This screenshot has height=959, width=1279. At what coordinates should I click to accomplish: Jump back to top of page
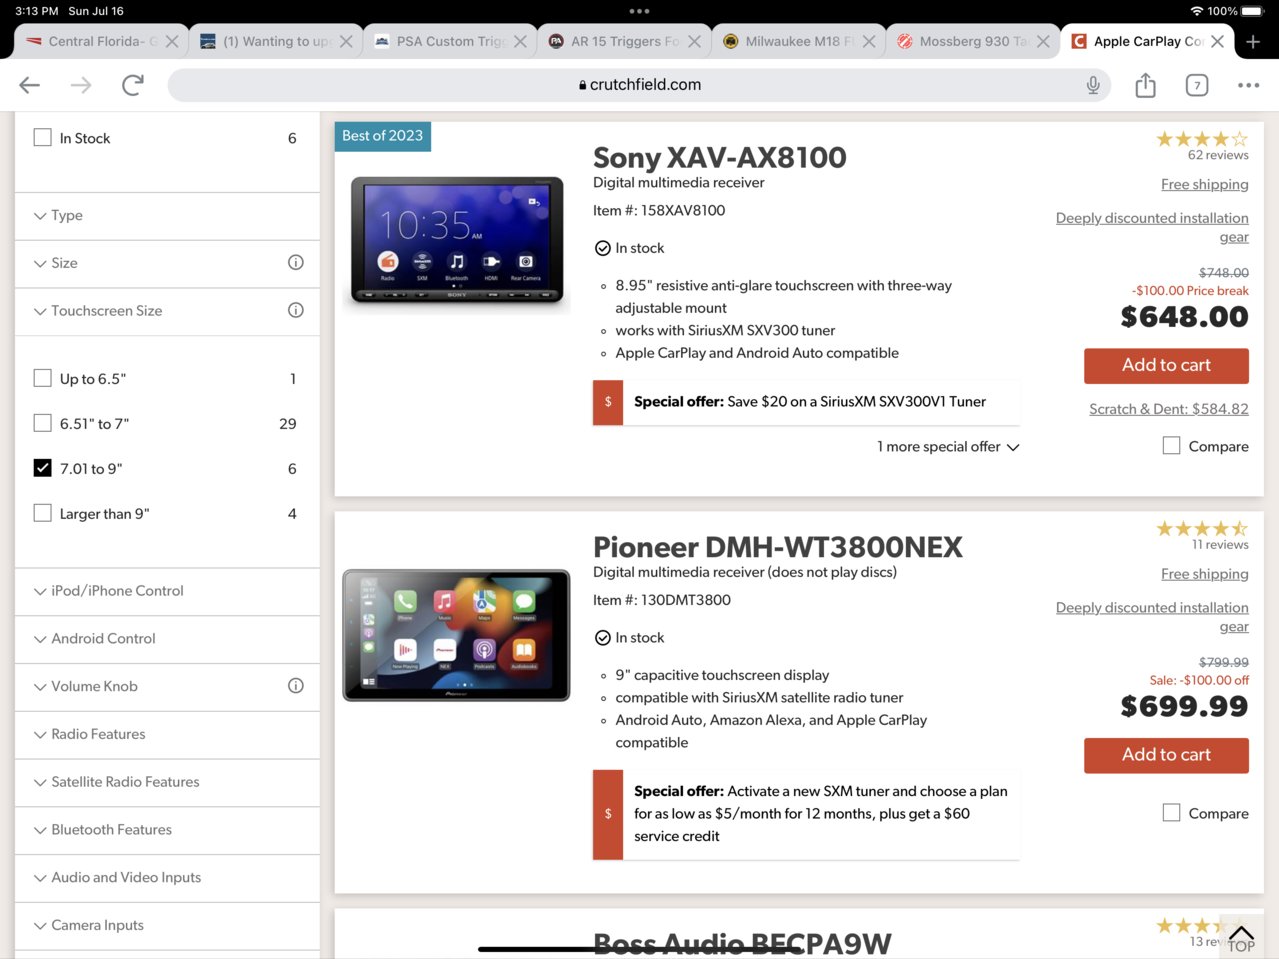coord(1241,939)
